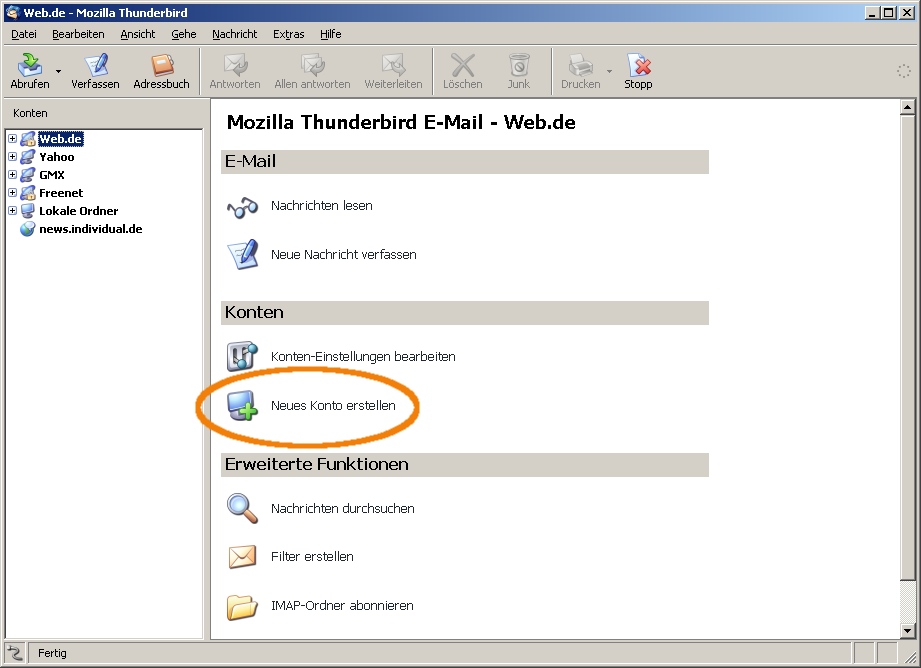Click the Thunderbird title bar icon
Viewport: 921px width, 668px height.
click(12, 12)
